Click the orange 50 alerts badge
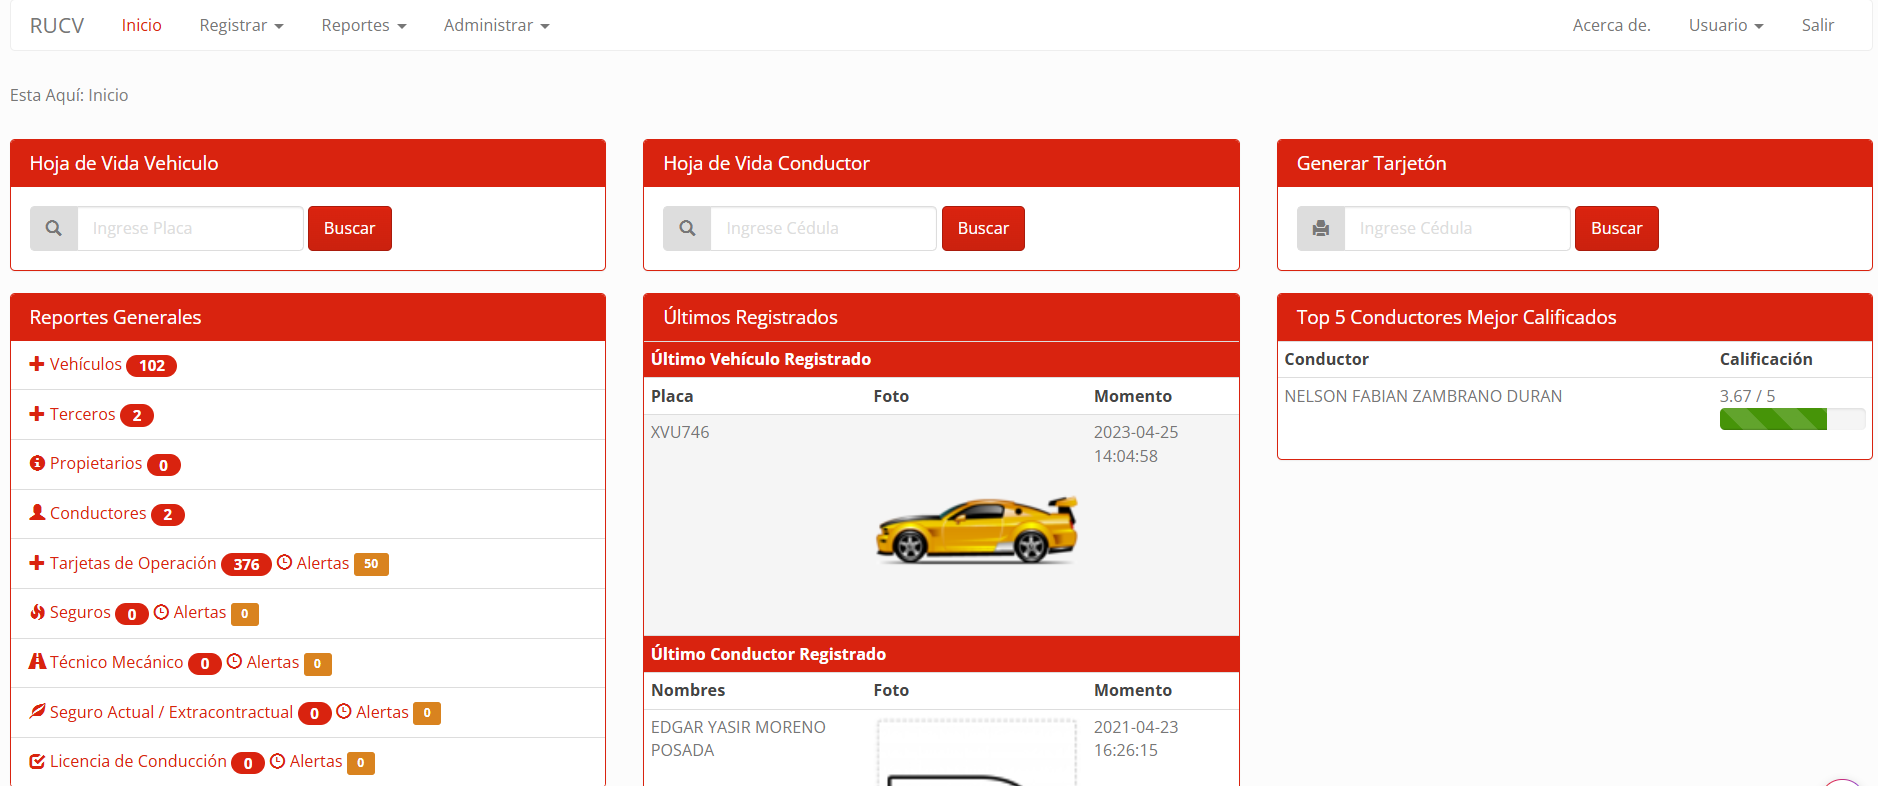Viewport: 1878px width, 786px height. point(371,564)
